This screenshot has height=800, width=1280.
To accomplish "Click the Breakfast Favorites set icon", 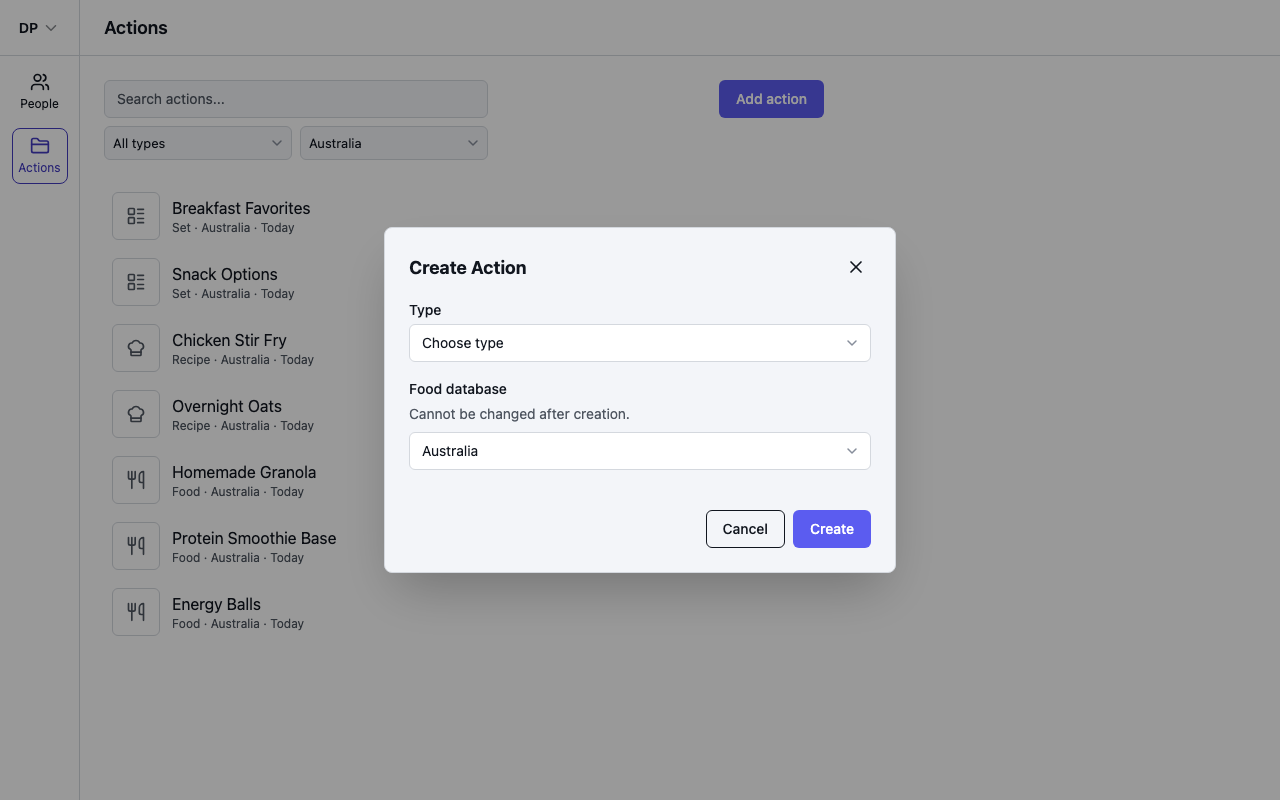I will pos(136,216).
